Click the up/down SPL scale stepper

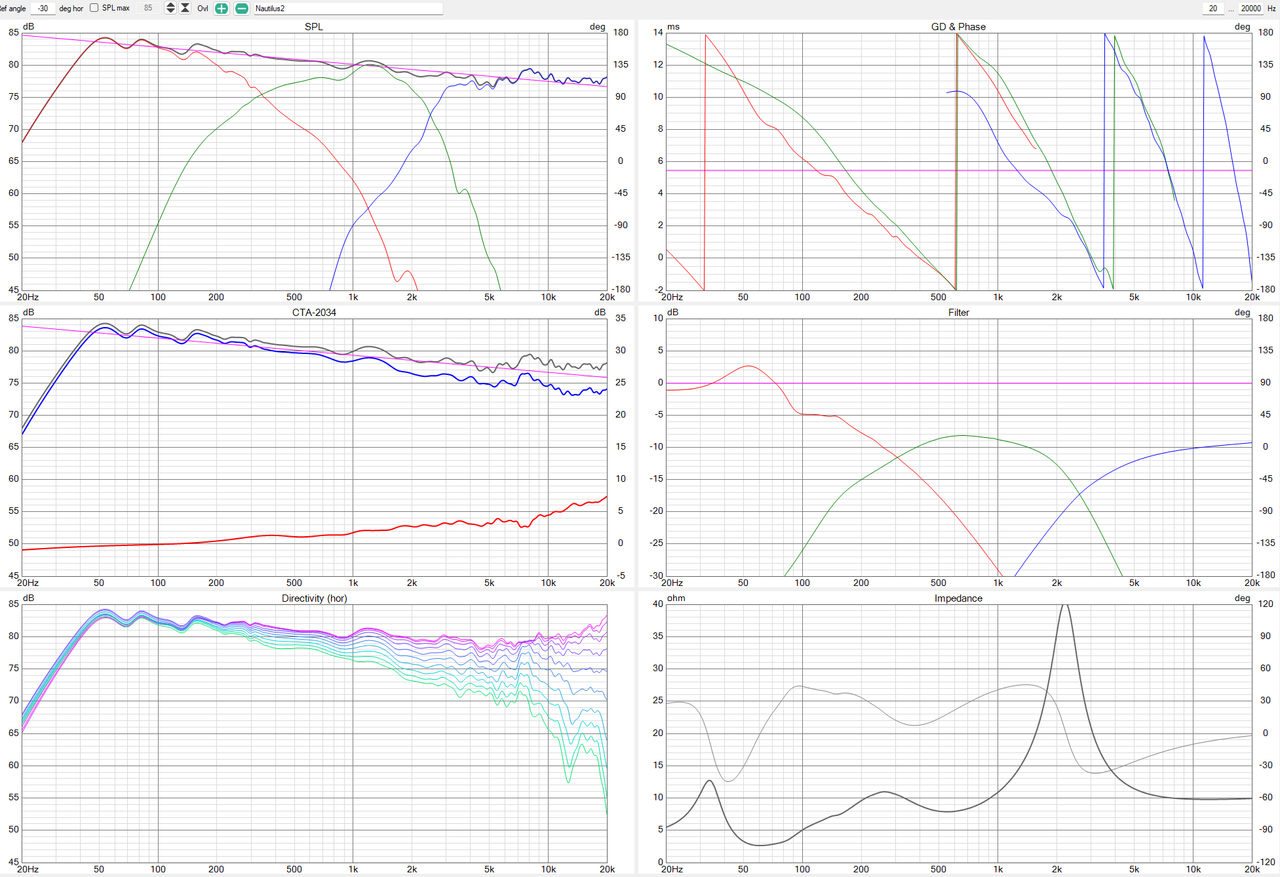point(170,8)
